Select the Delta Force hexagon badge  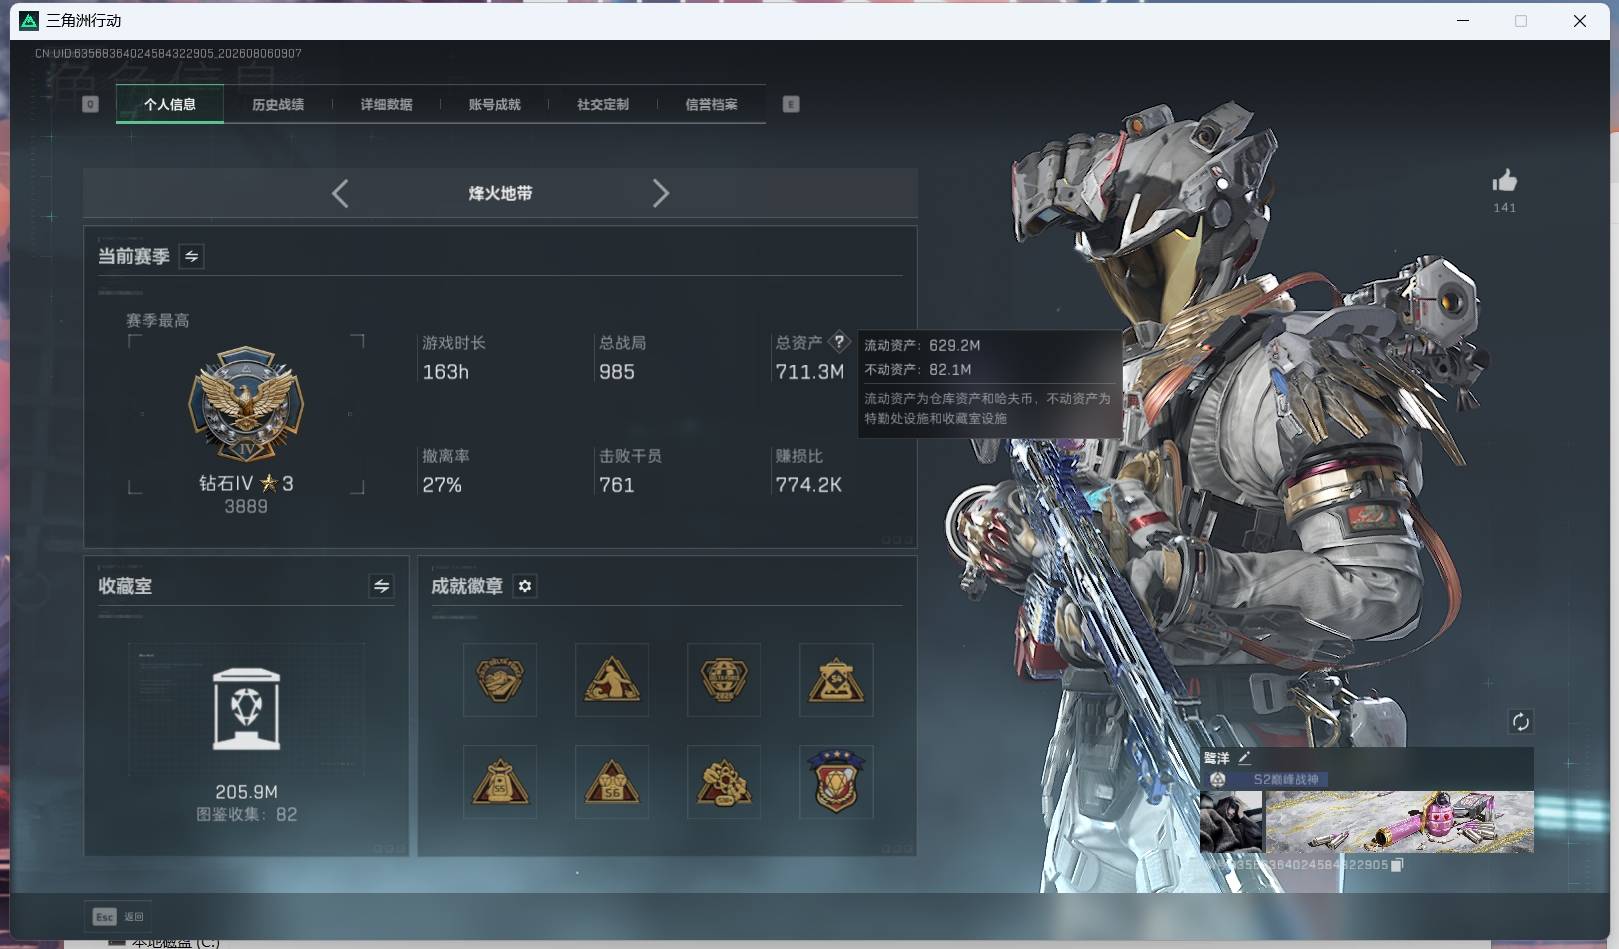tap(500, 680)
